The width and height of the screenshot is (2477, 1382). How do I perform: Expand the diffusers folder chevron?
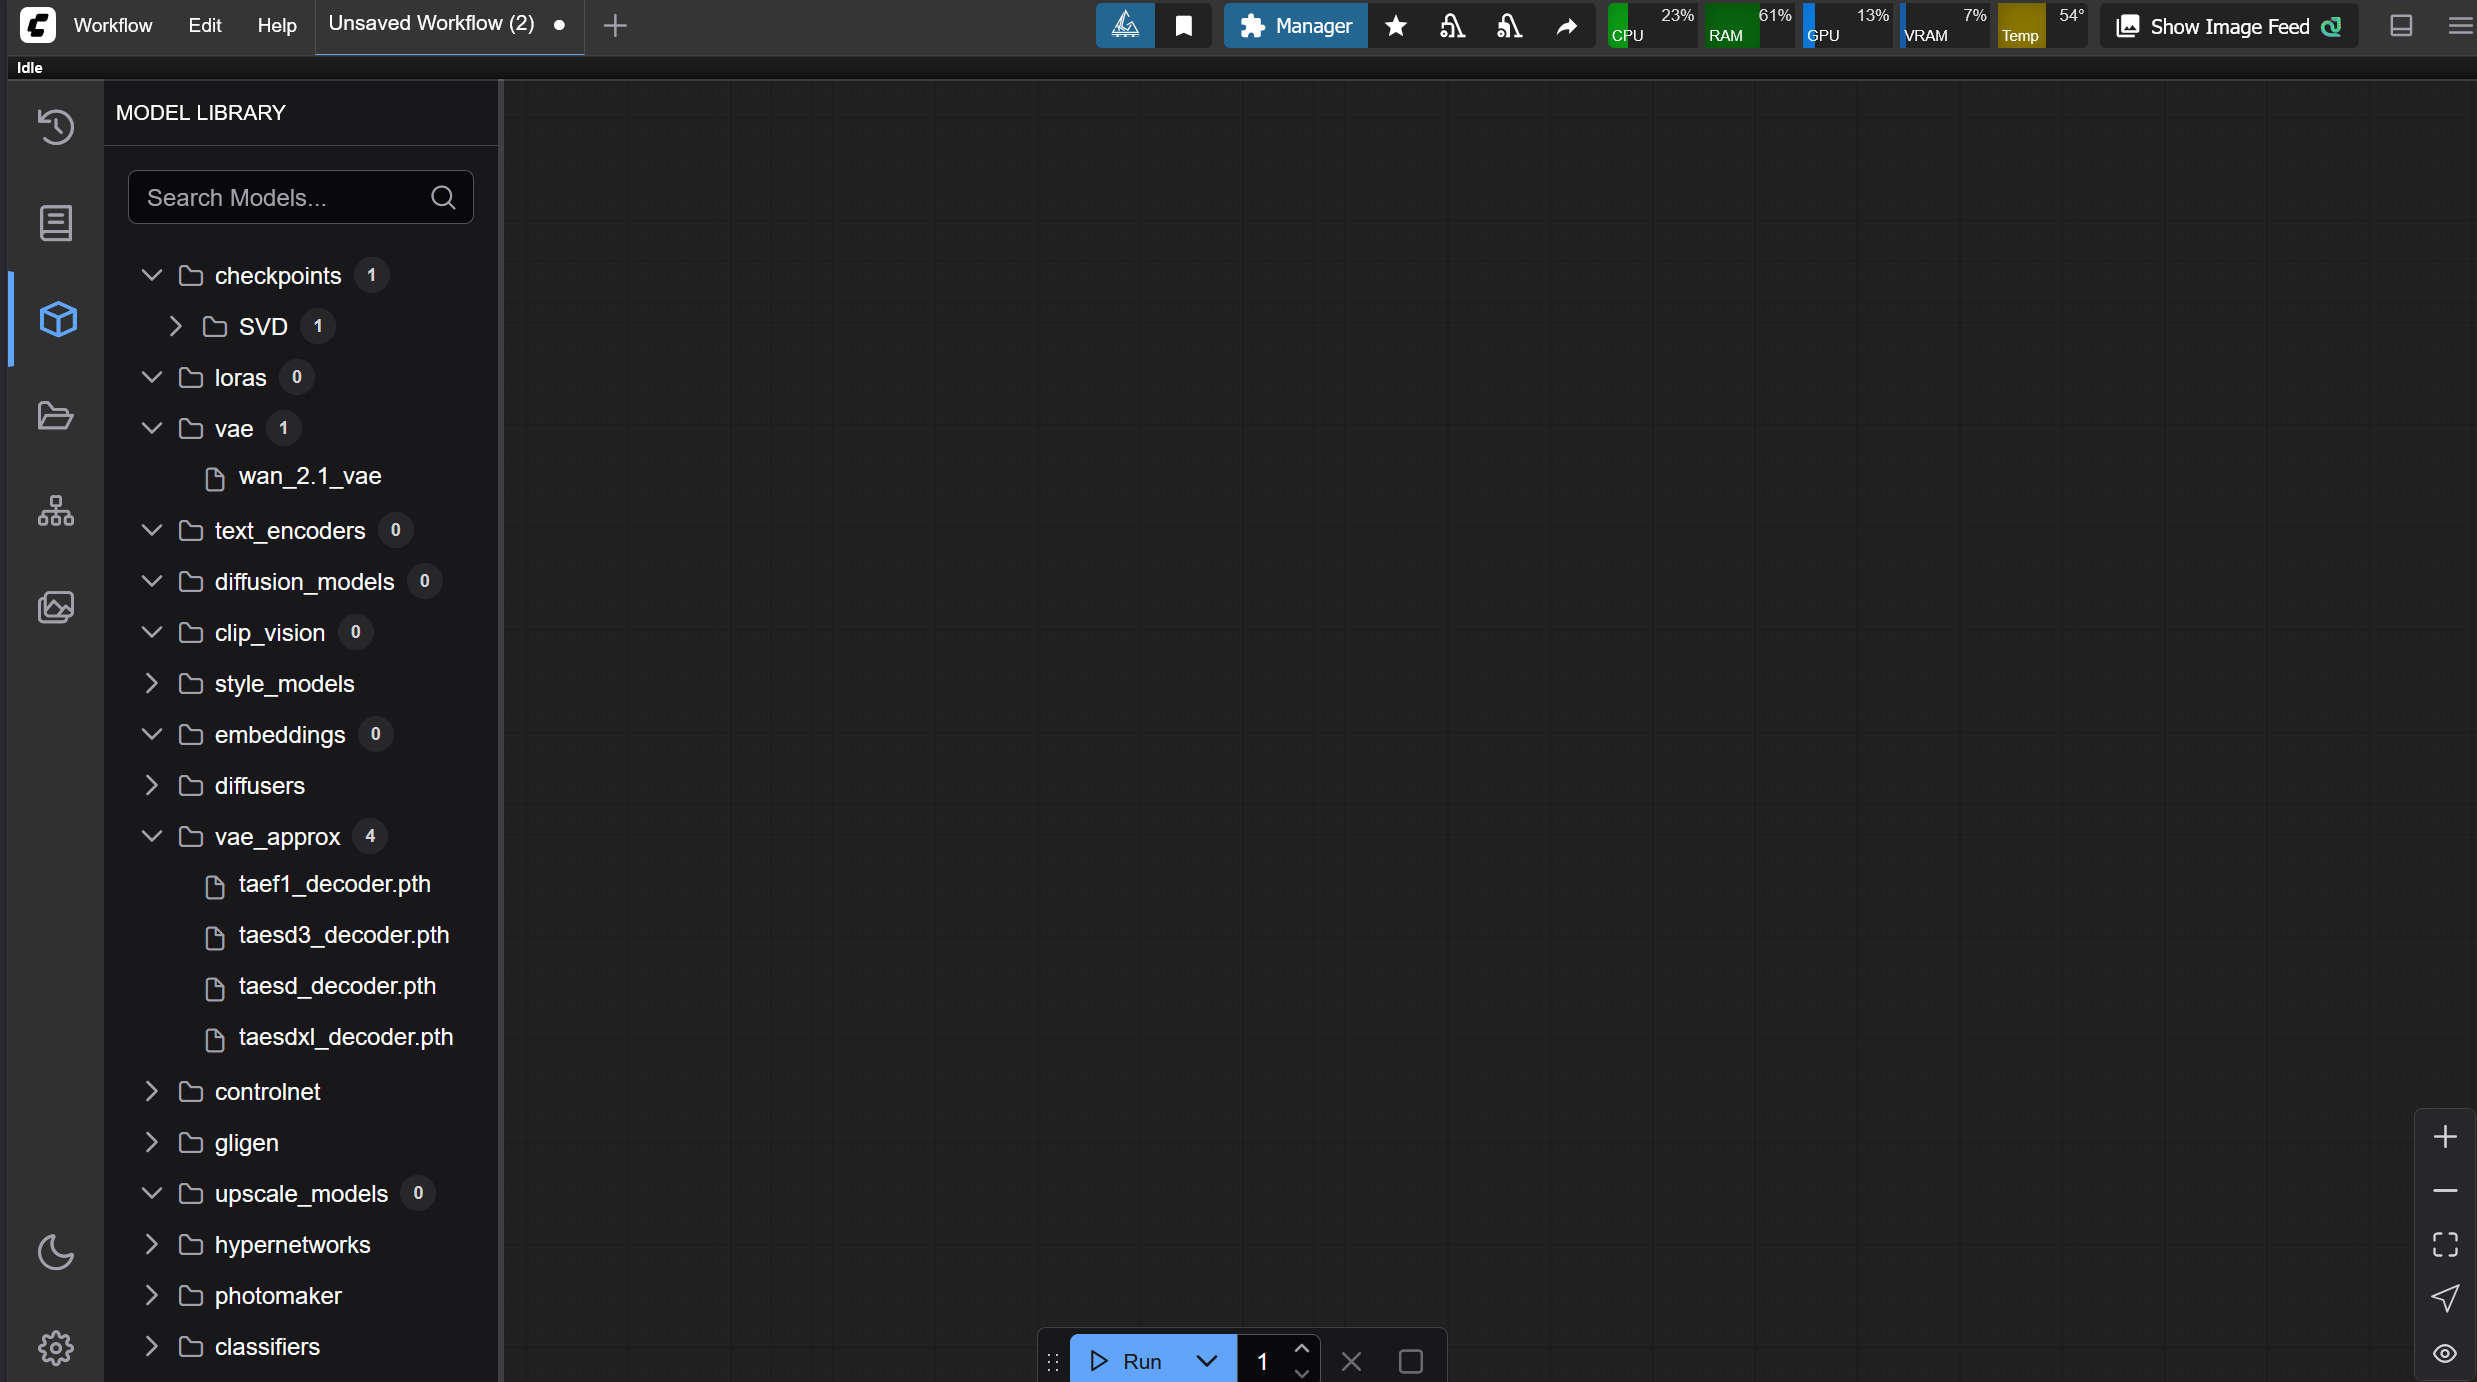point(152,785)
